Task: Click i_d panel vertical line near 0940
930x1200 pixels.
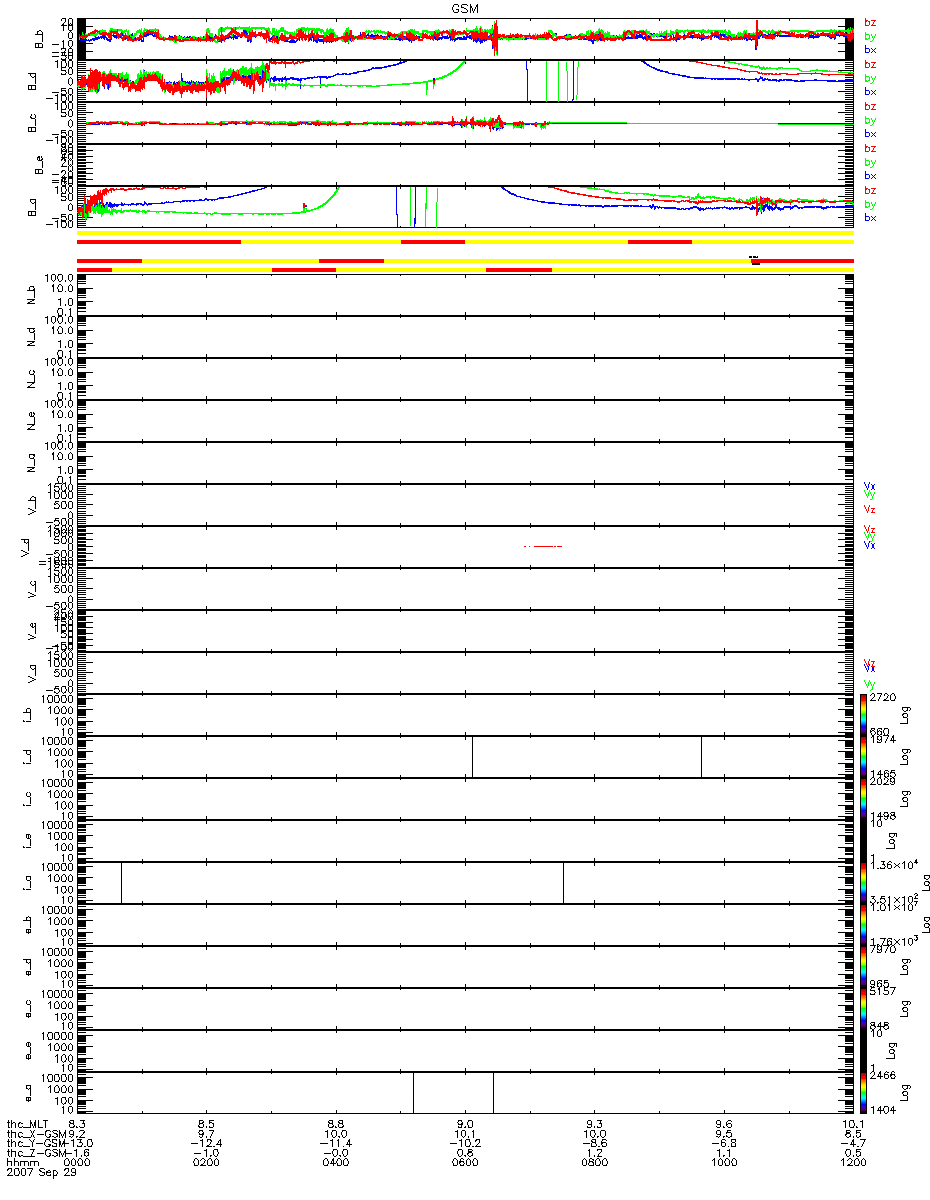Action: (701, 756)
